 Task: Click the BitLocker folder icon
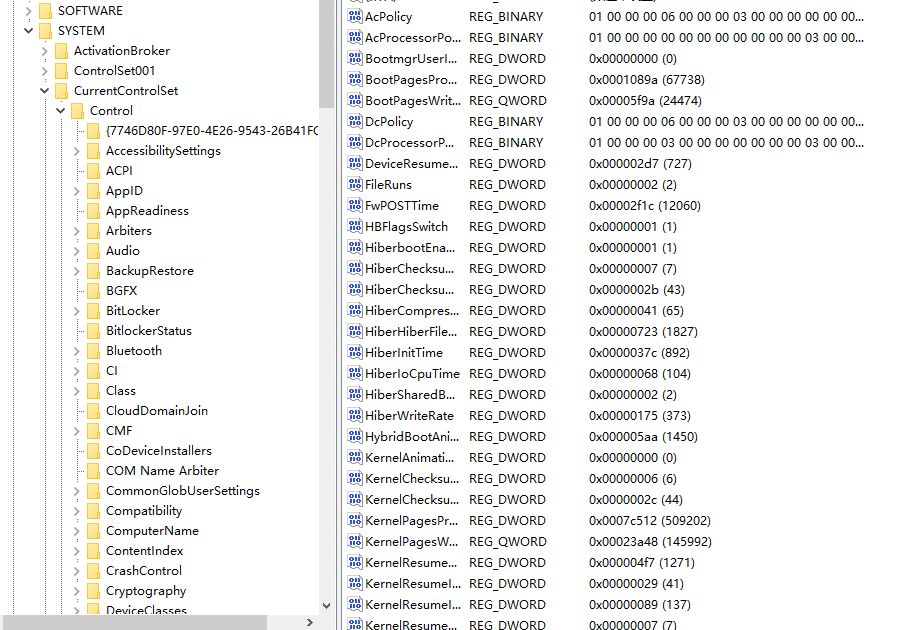pos(93,311)
